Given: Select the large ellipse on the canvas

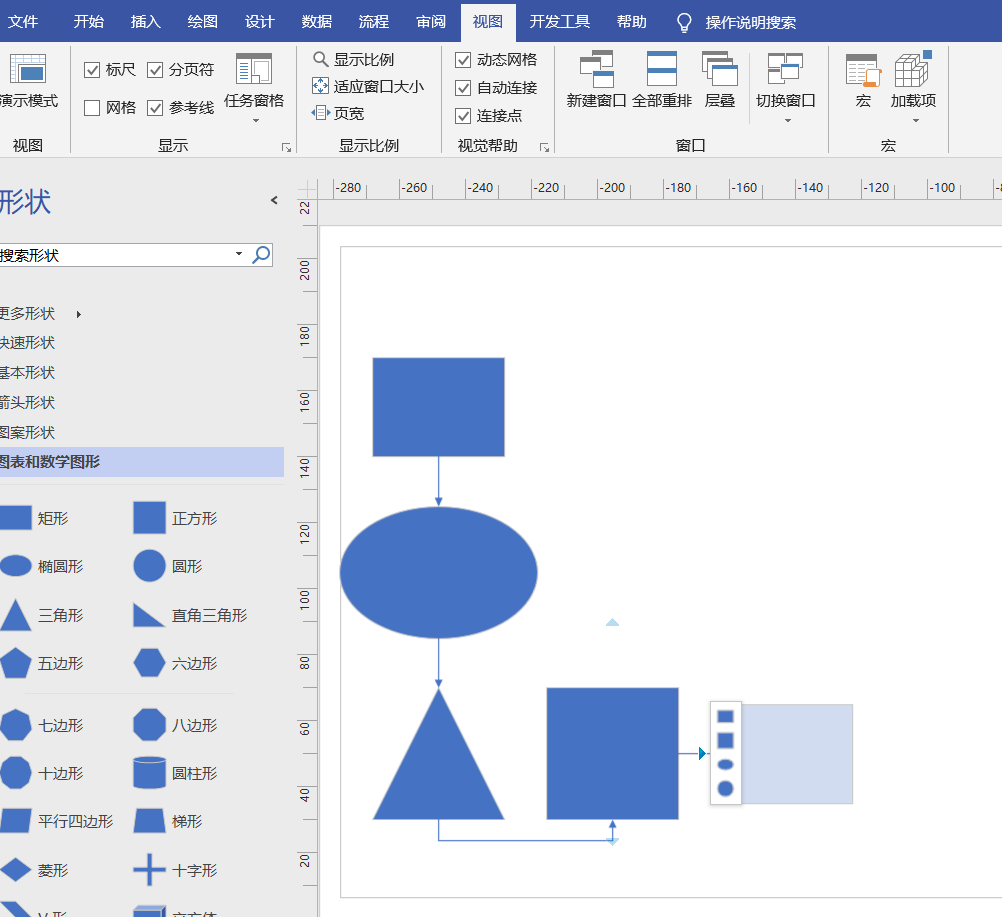Looking at the screenshot, I should click(x=438, y=573).
